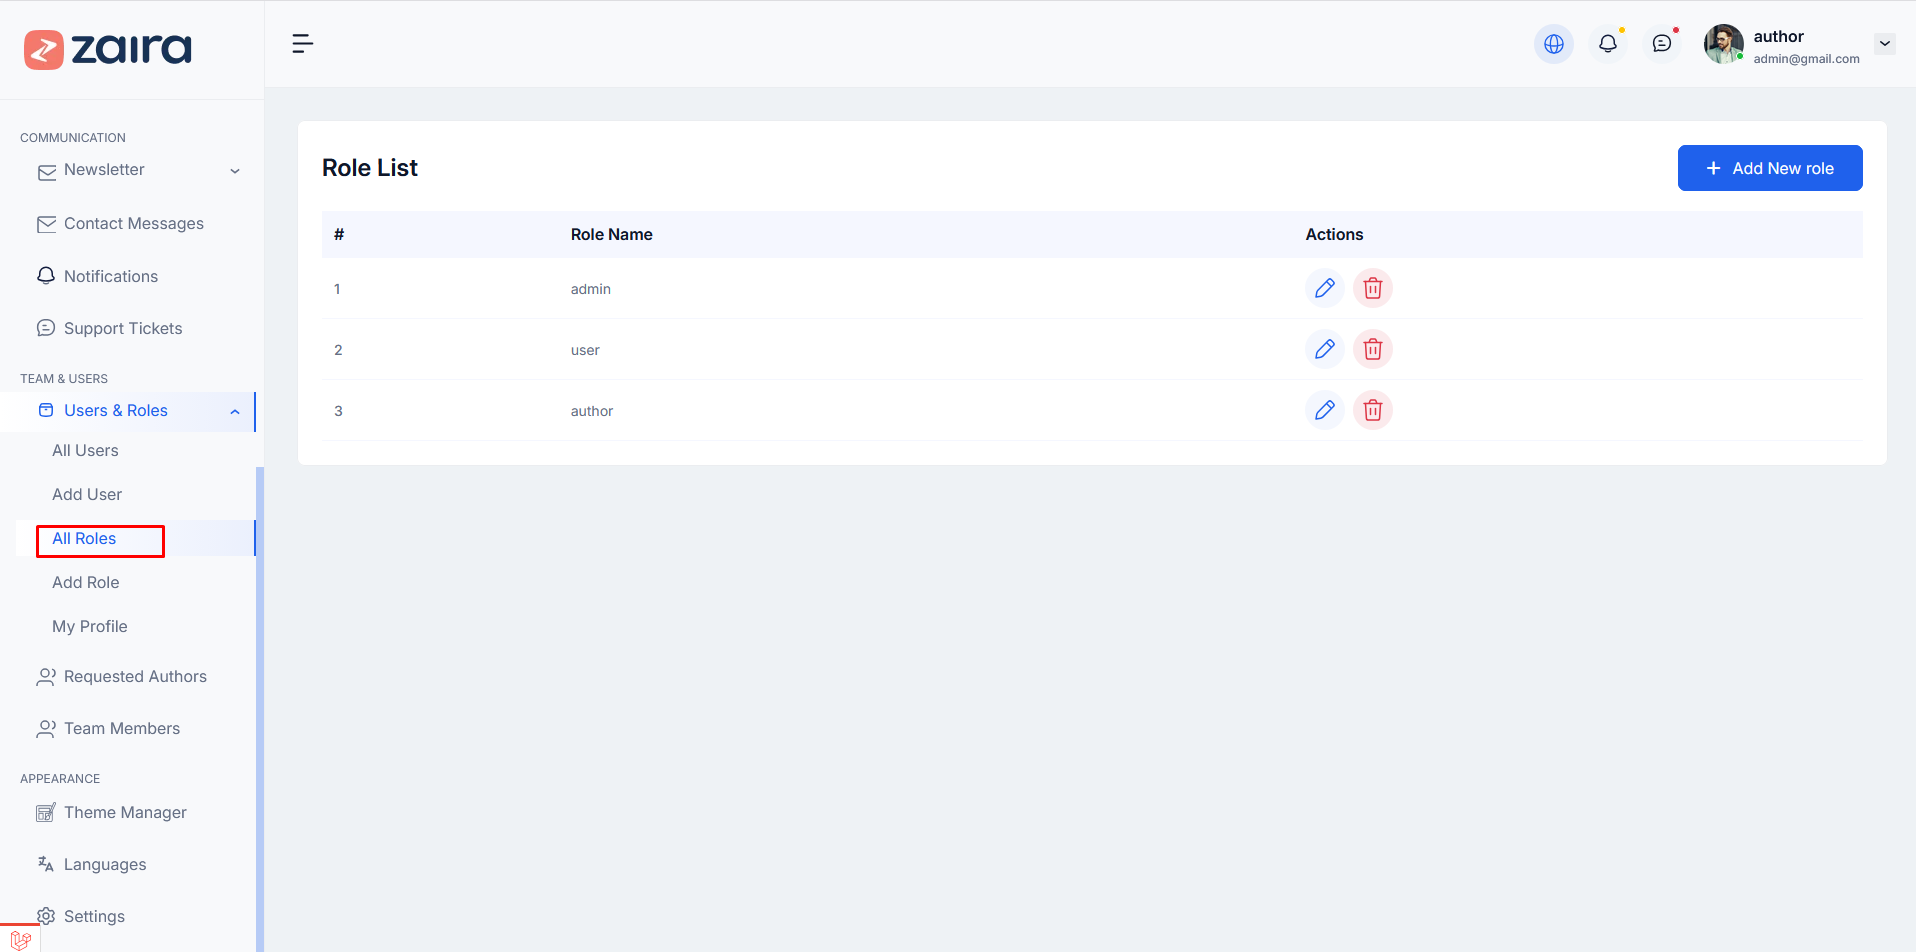Click the Zaira logo
Screen dimensions: 1916x952
(x=108, y=49)
